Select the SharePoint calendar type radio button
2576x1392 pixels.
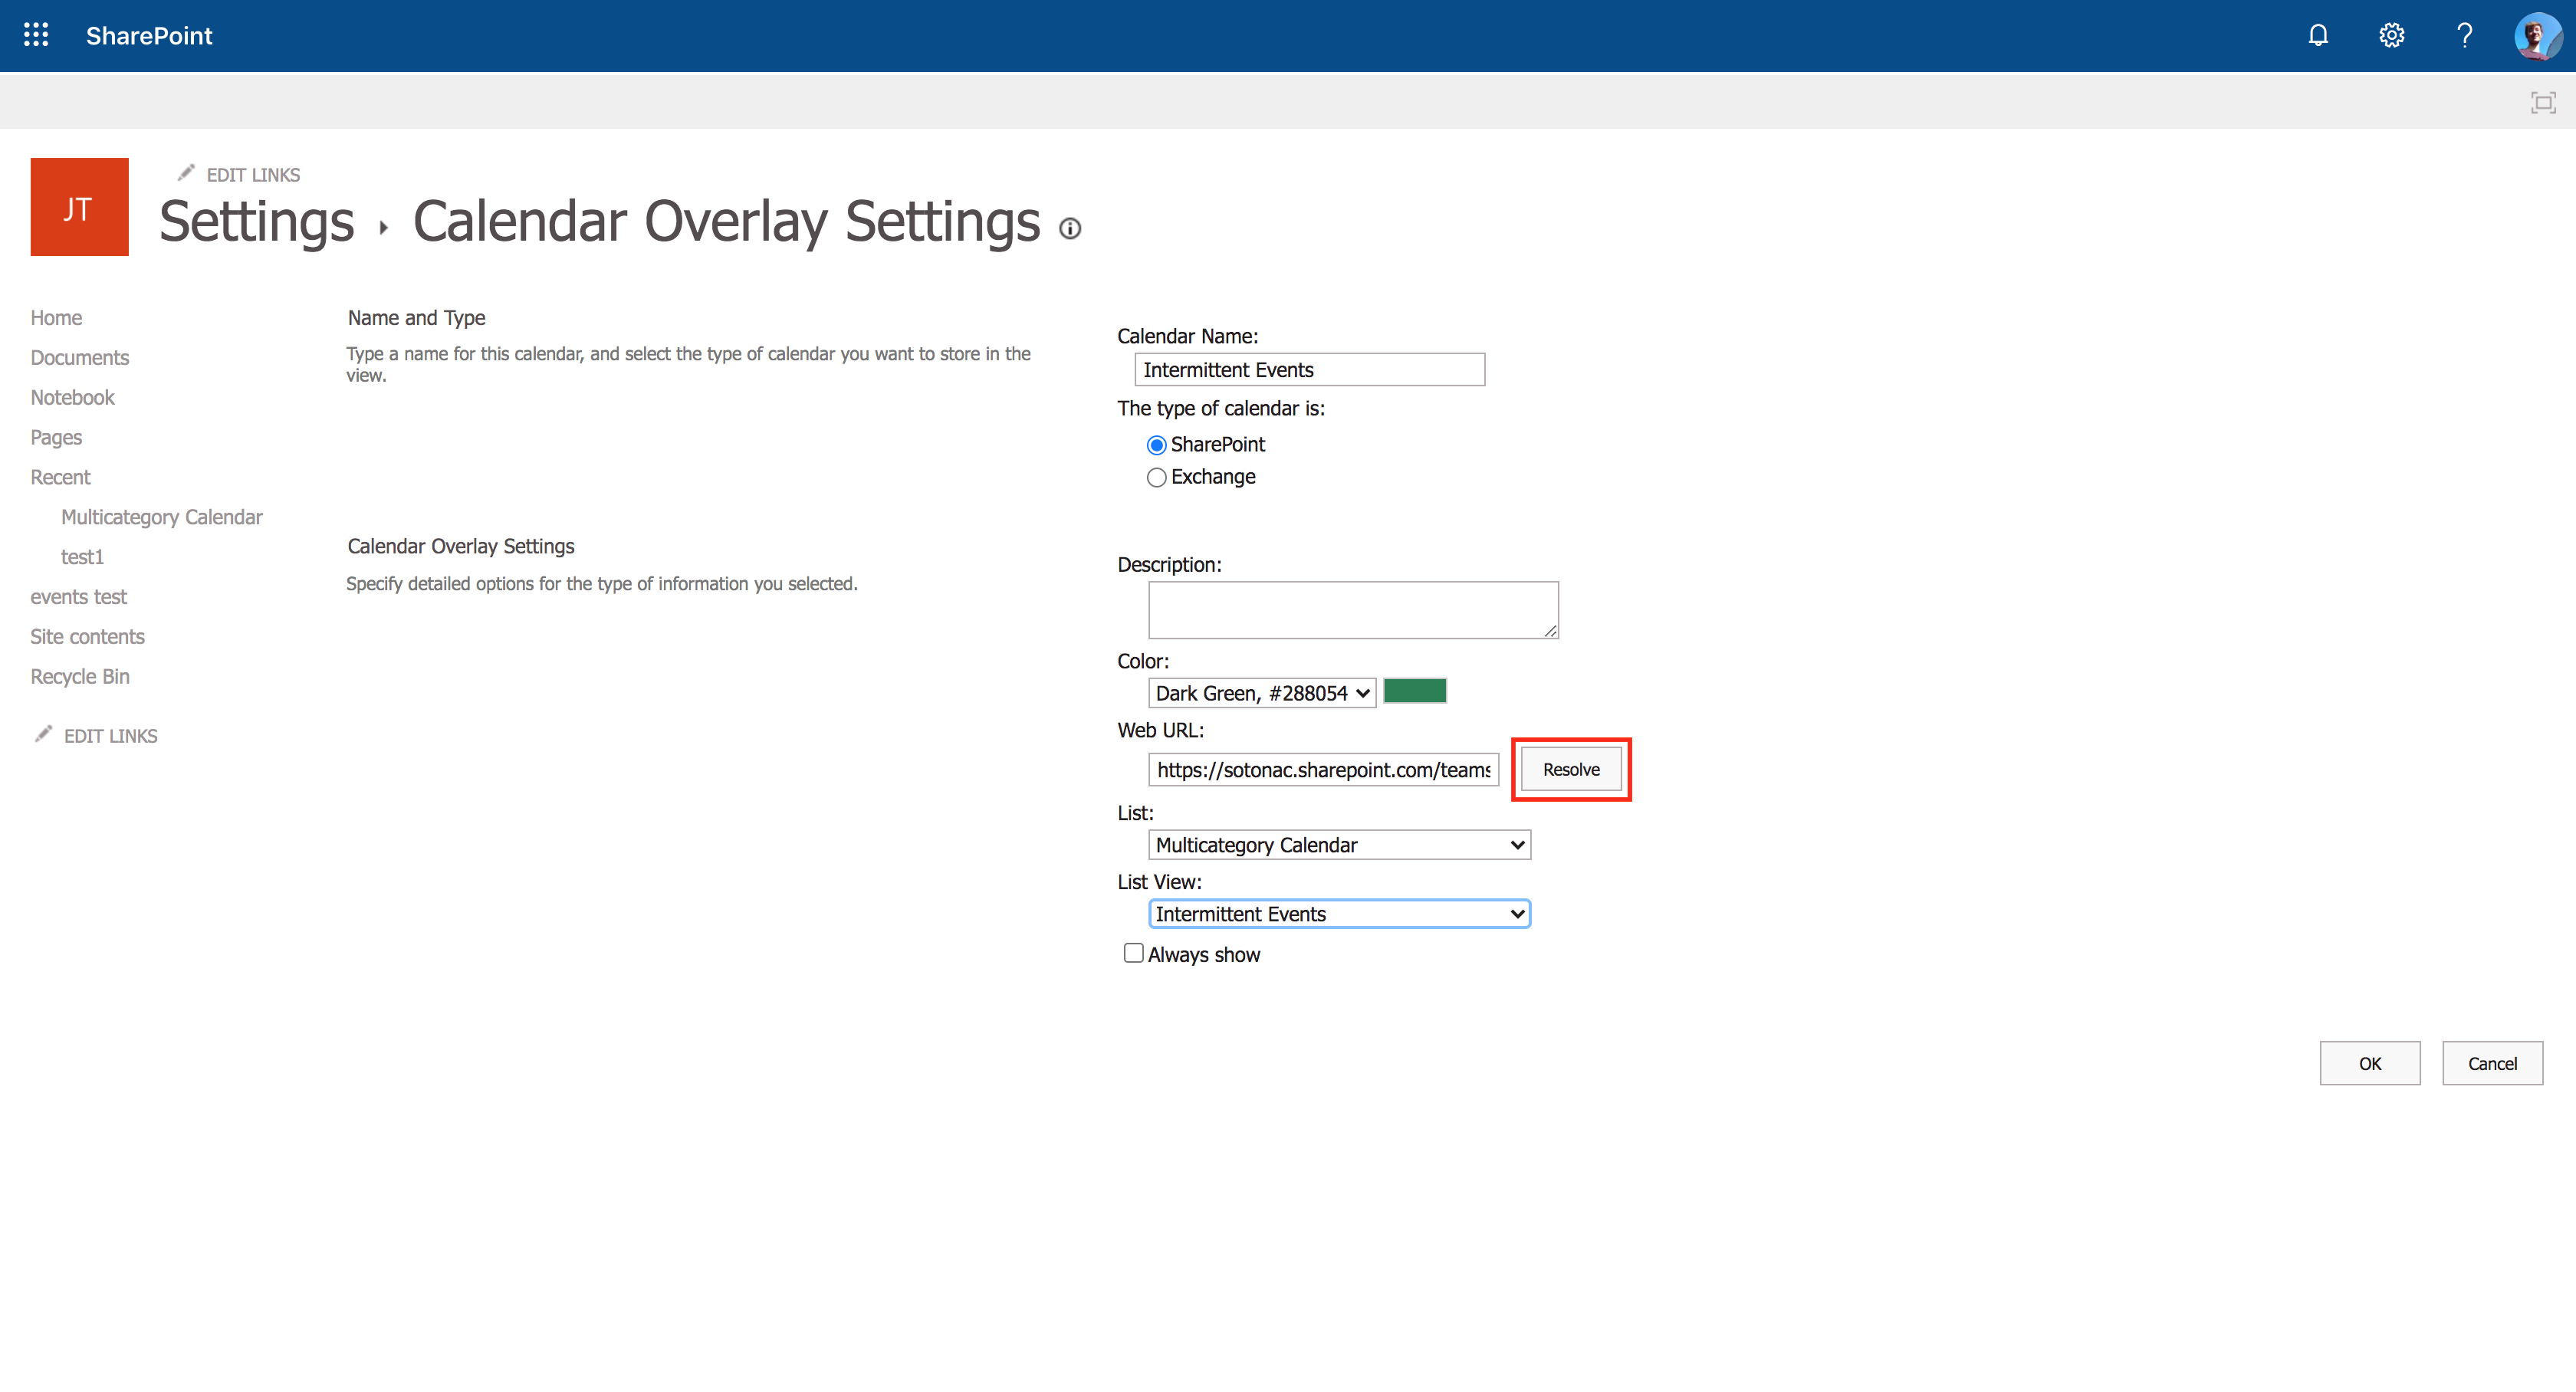1157,444
